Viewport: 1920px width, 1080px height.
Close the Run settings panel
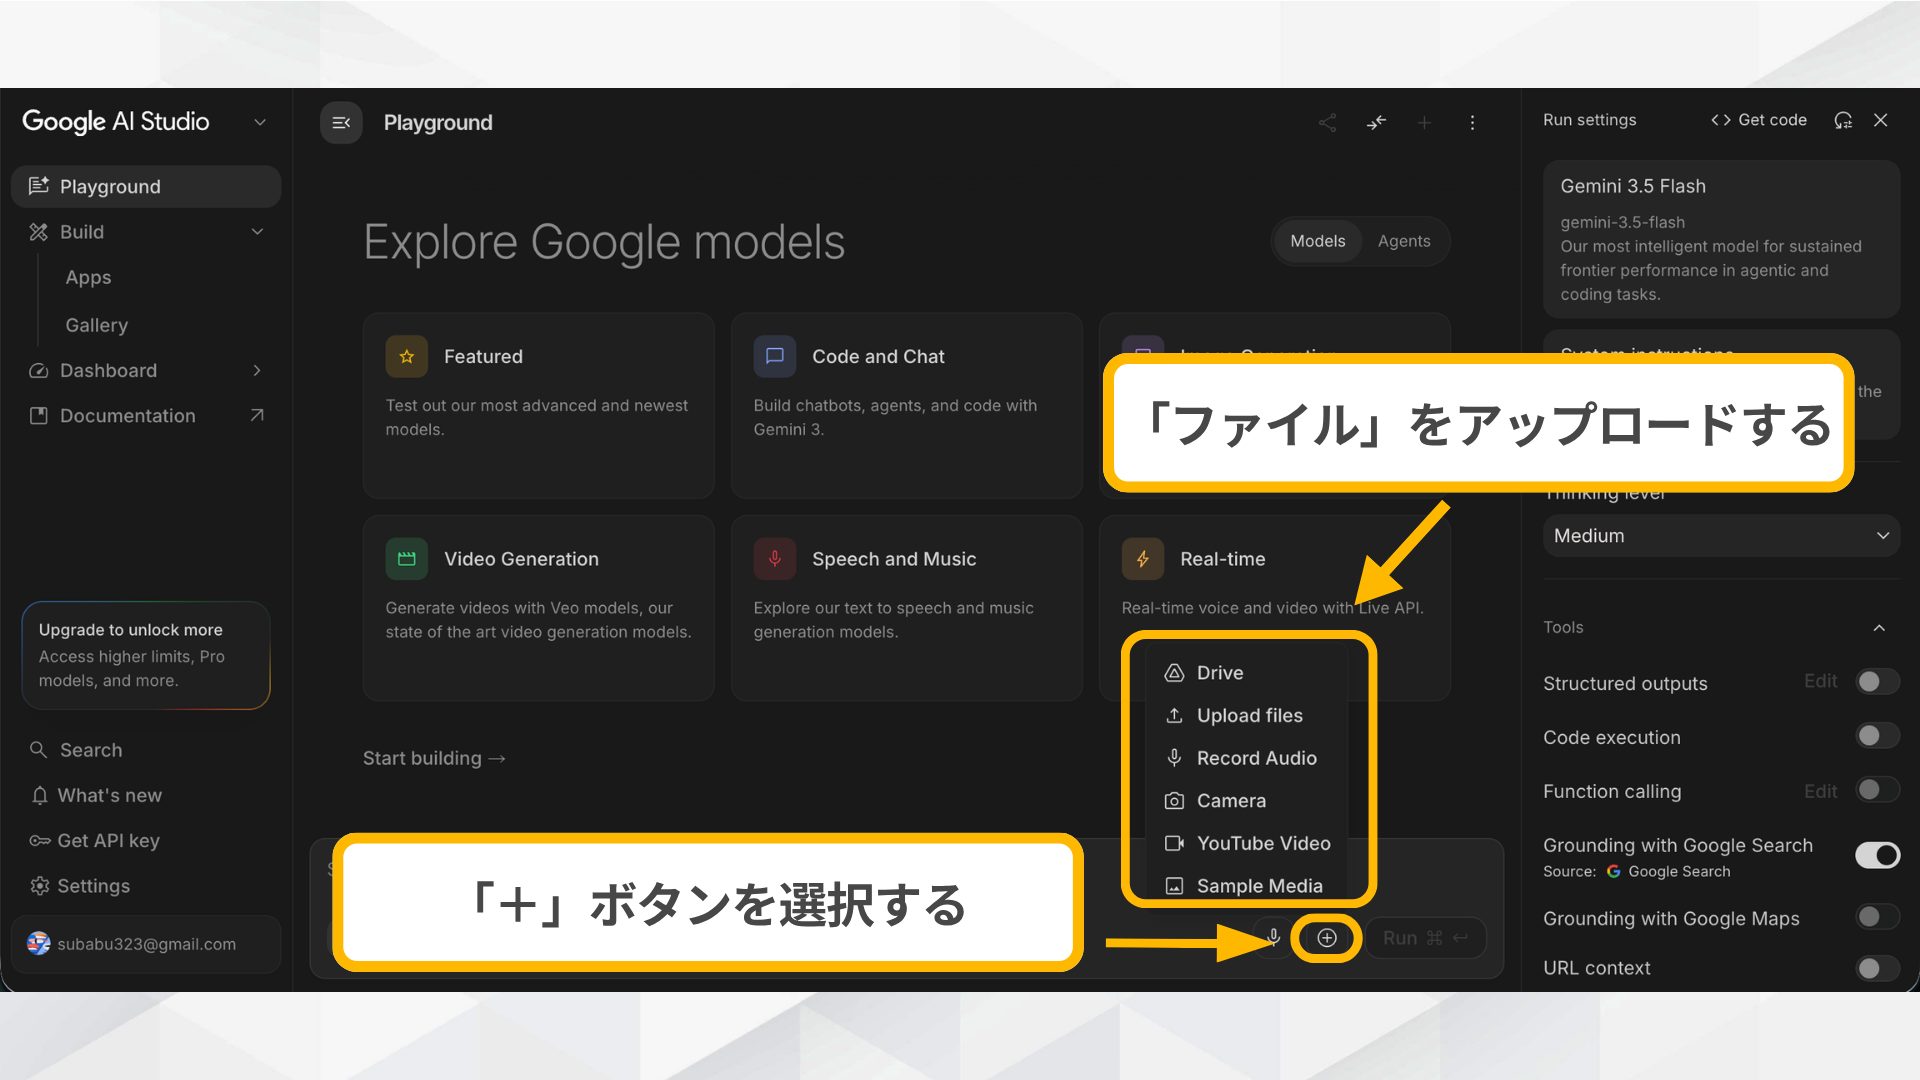point(1881,120)
